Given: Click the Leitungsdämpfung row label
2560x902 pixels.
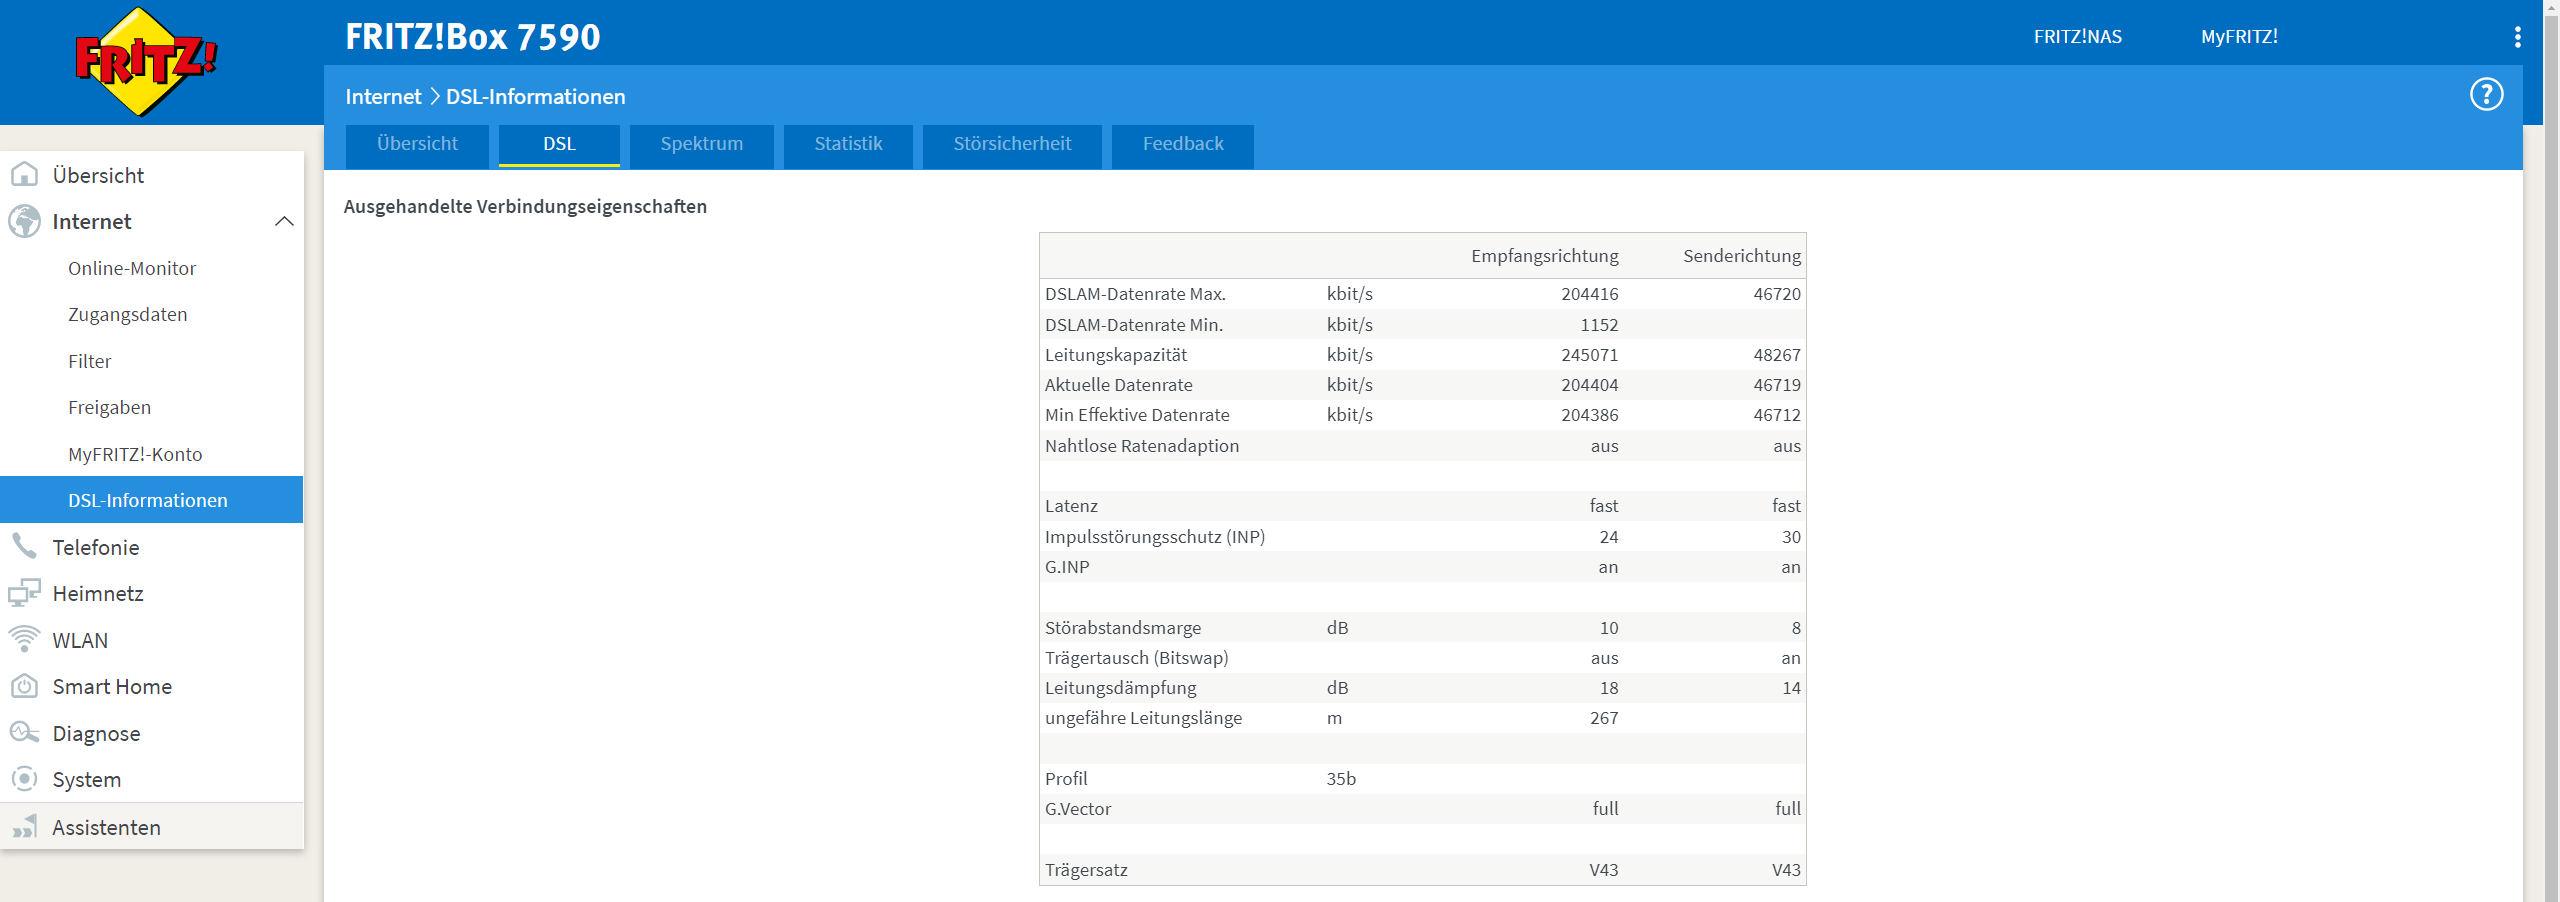Looking at the screenshot, I should click(x=1120, y=688).
